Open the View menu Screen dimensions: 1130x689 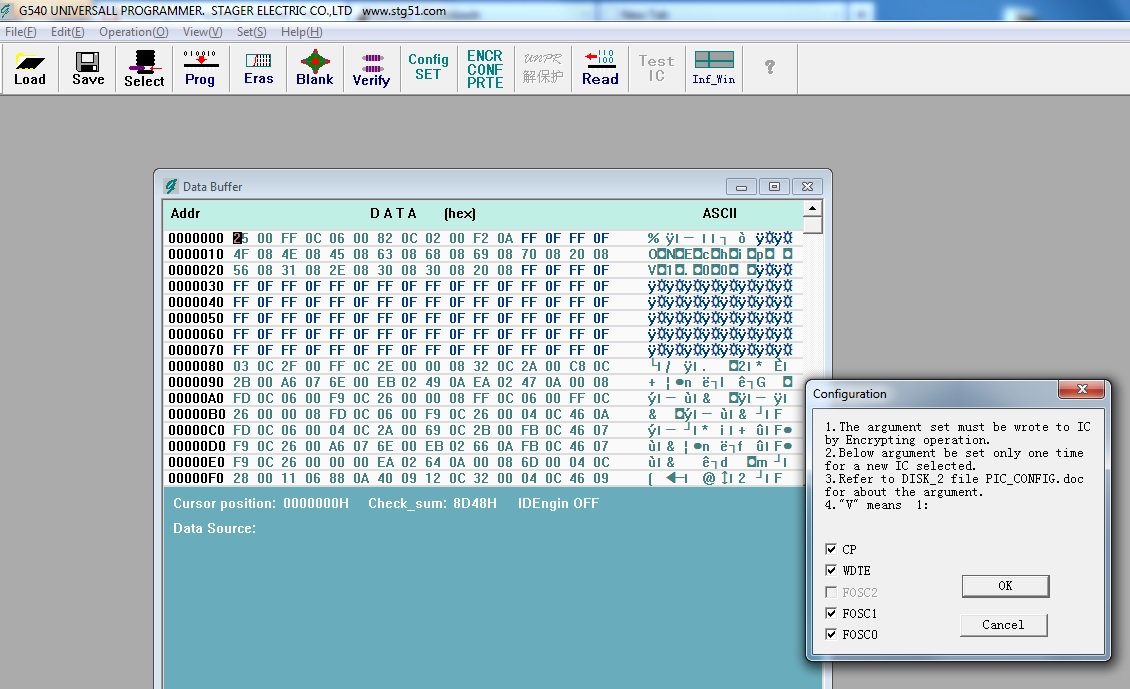pyautogui.click(x=202, y=32)
